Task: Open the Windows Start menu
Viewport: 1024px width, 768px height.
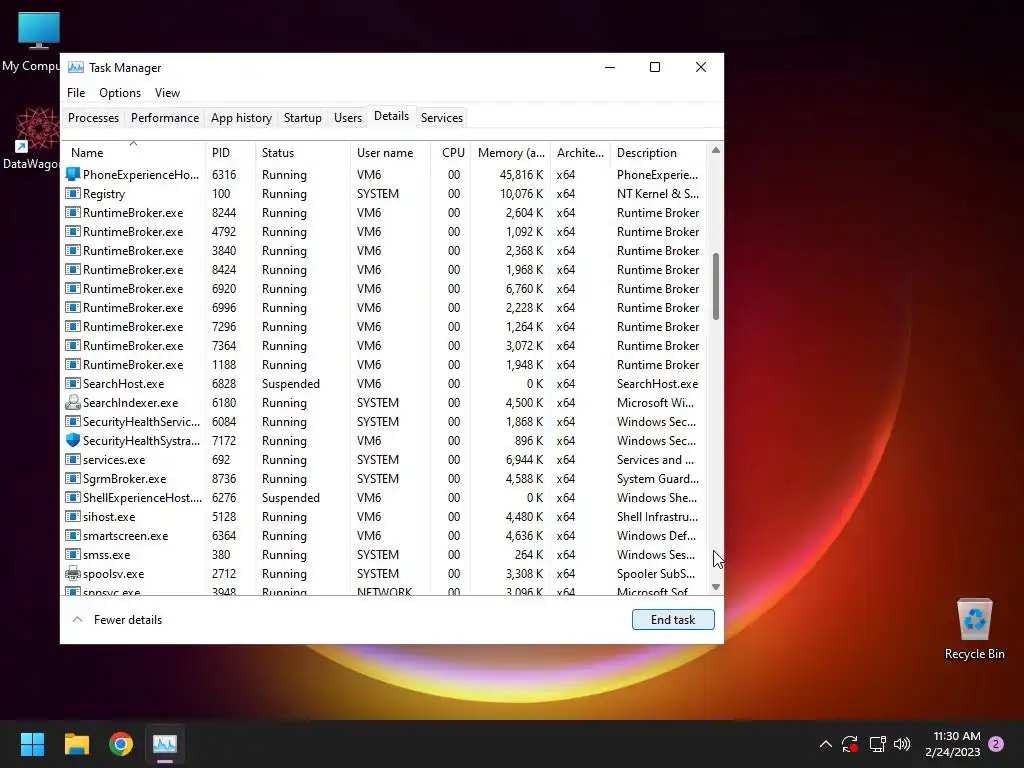Action: 32,744
